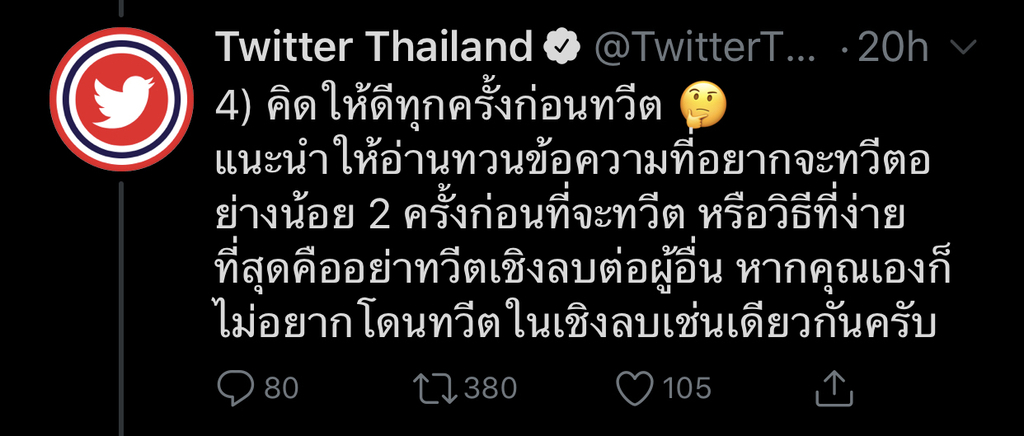Click the tweet heading "4) คิดให้ดีทุกครั้งก่อนทวีต"
The image size is (1024, 436).
[440, 105]
